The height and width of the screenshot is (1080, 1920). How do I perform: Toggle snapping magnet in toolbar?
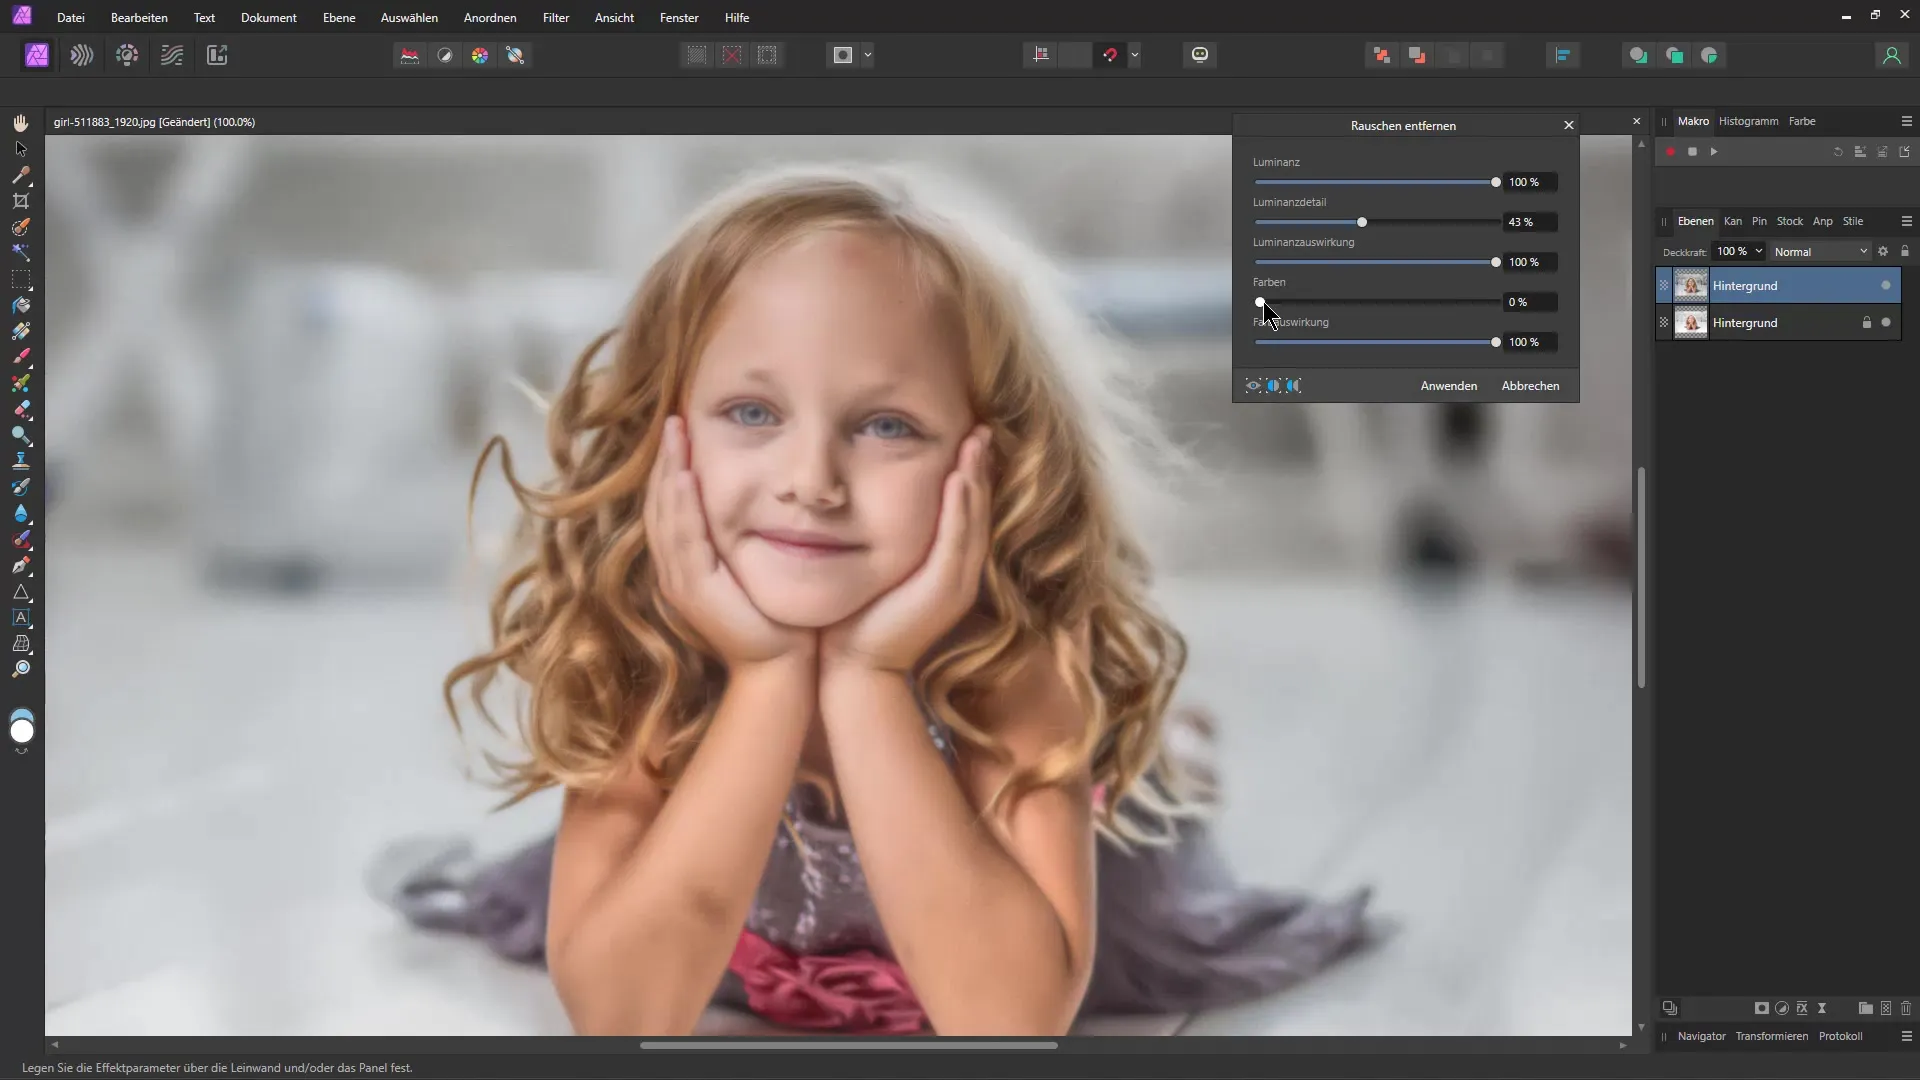[x=1110, y=56]
